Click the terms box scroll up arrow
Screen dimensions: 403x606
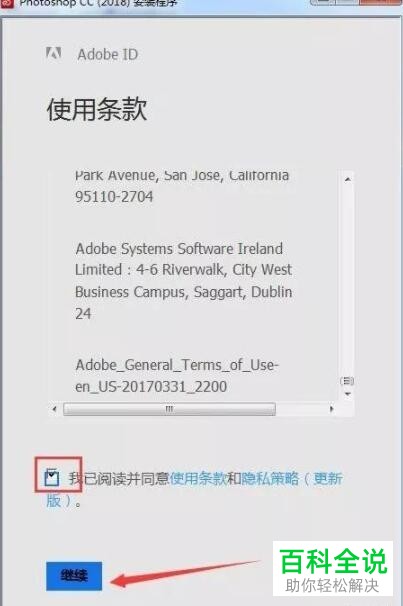pos(347,179)
